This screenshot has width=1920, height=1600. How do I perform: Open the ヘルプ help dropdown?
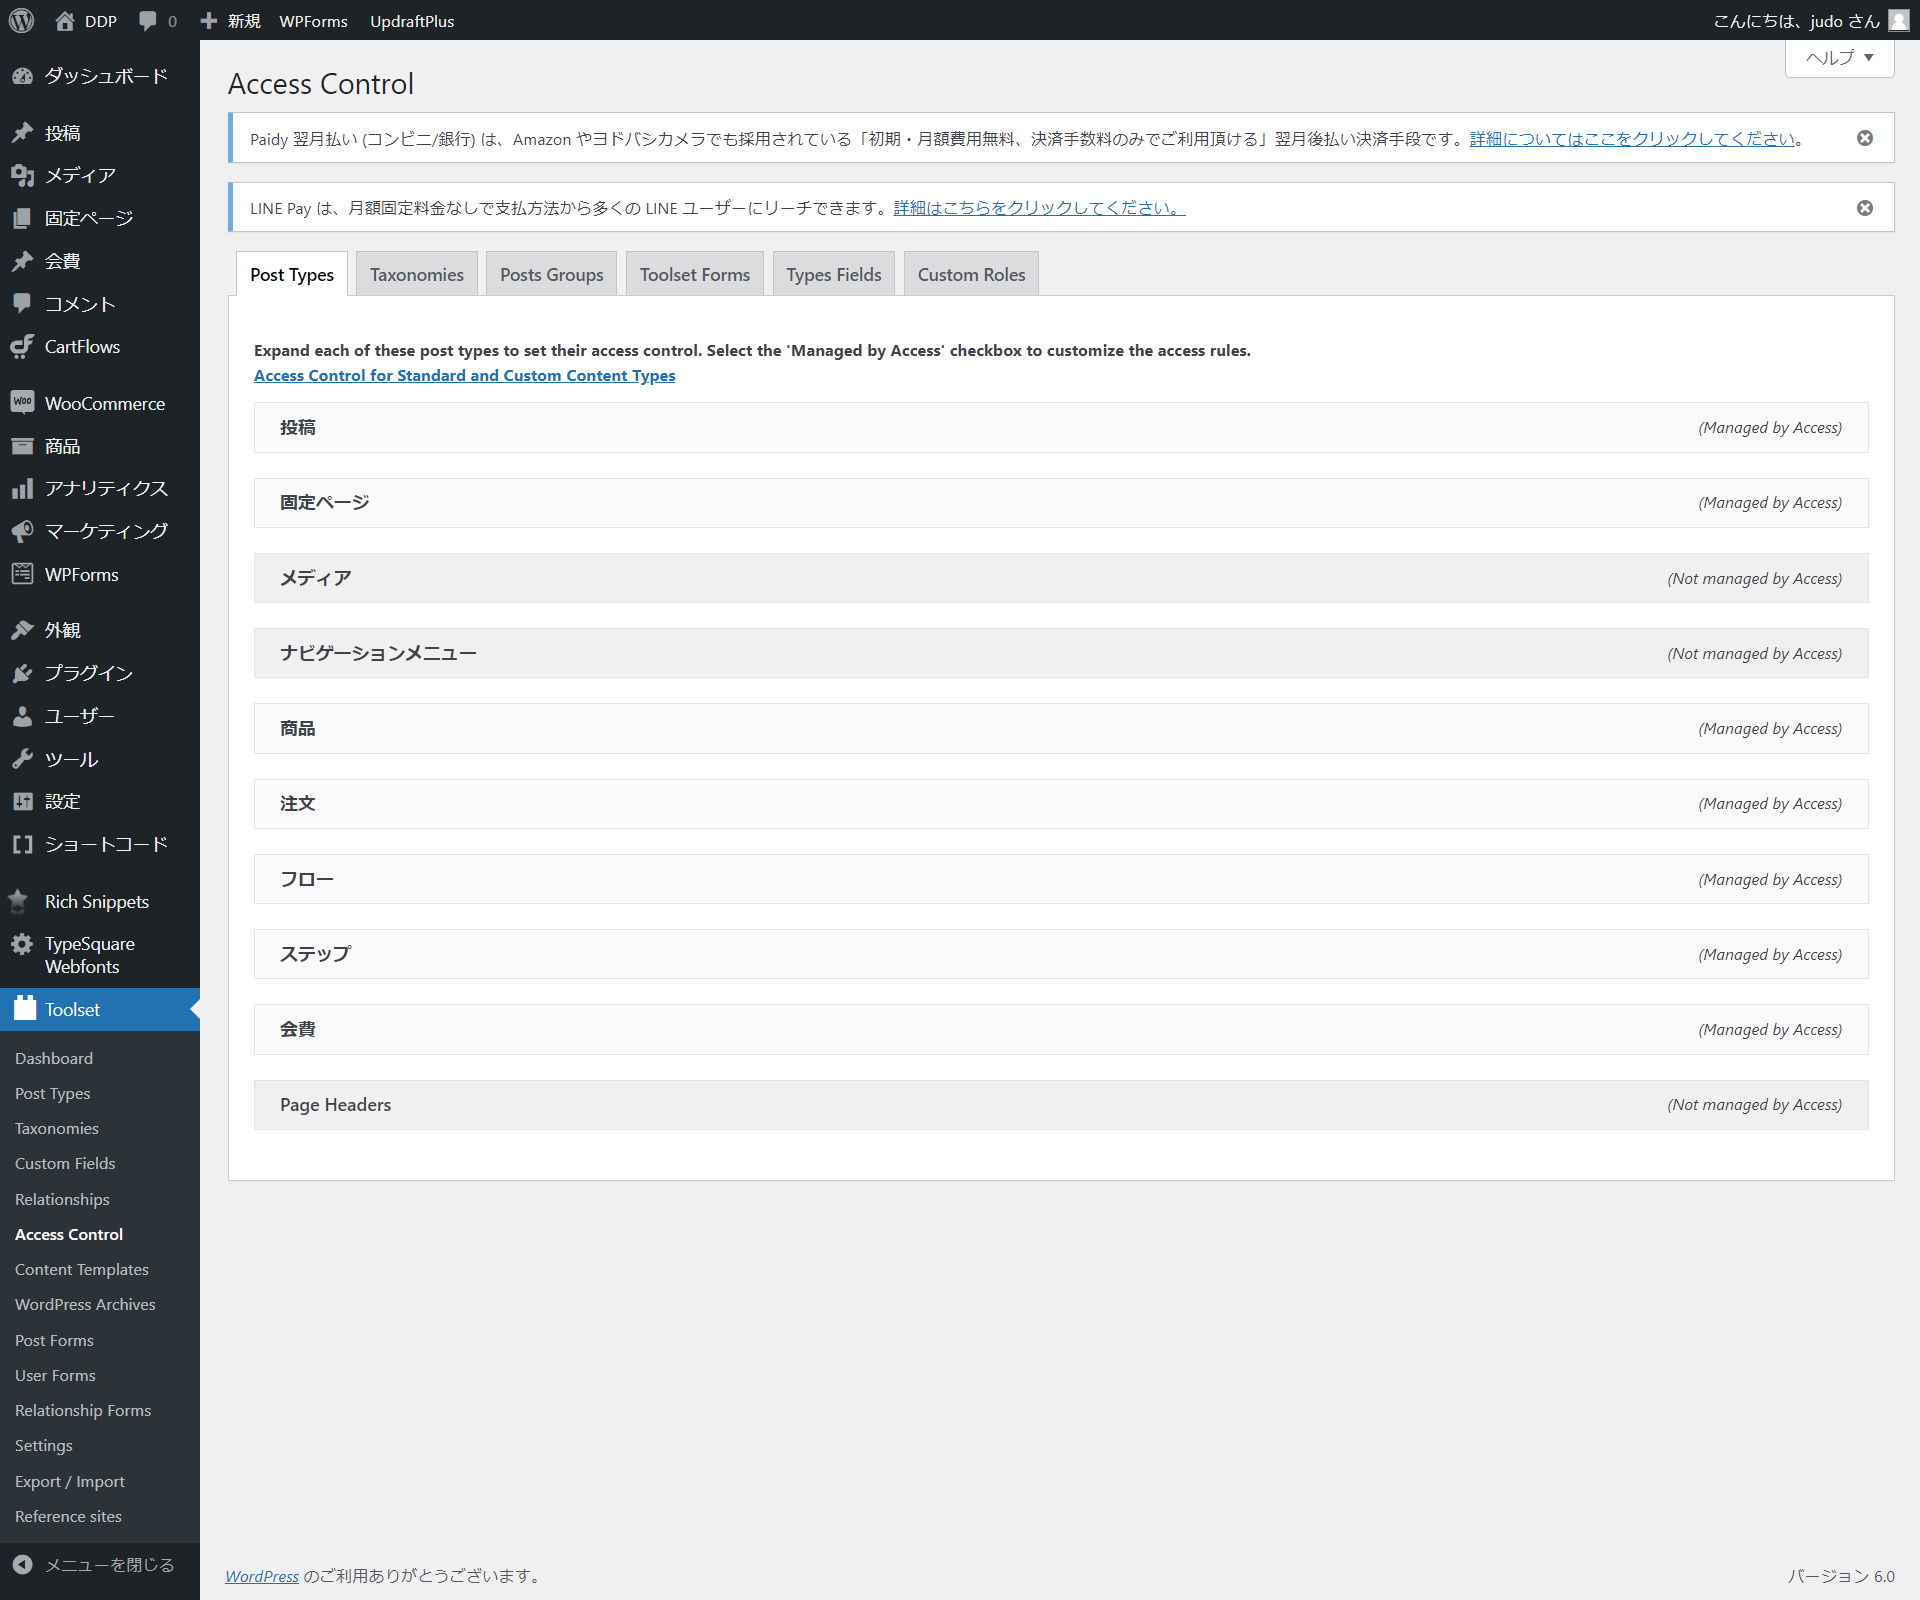1839,58
